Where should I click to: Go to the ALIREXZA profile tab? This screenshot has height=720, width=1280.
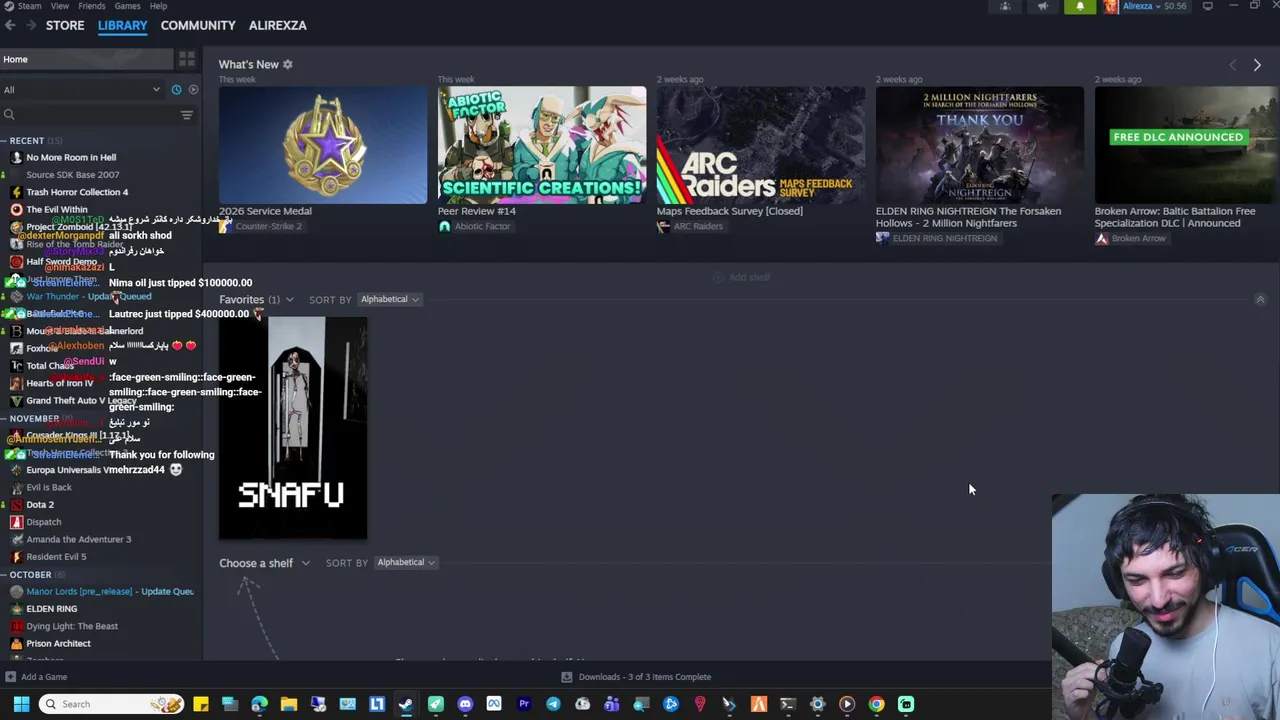click(x=278, y=25)
